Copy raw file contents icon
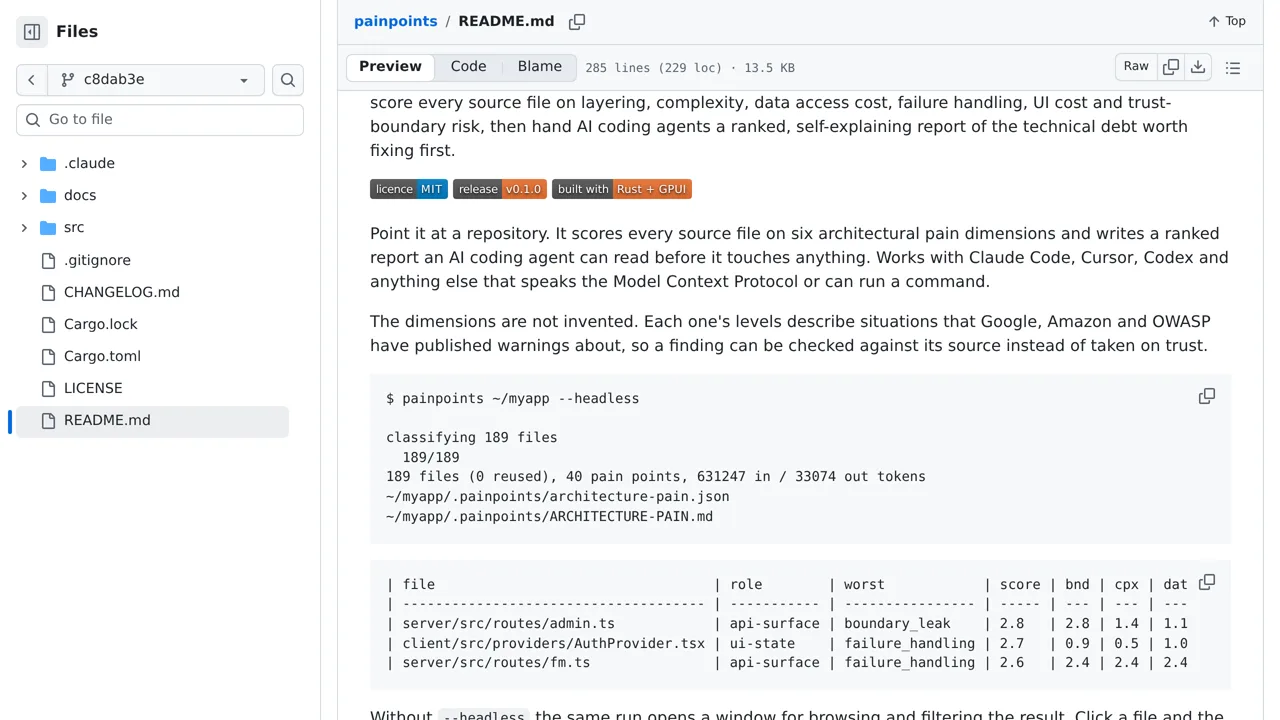1280x720 pixels. [x=1171, y=67]
